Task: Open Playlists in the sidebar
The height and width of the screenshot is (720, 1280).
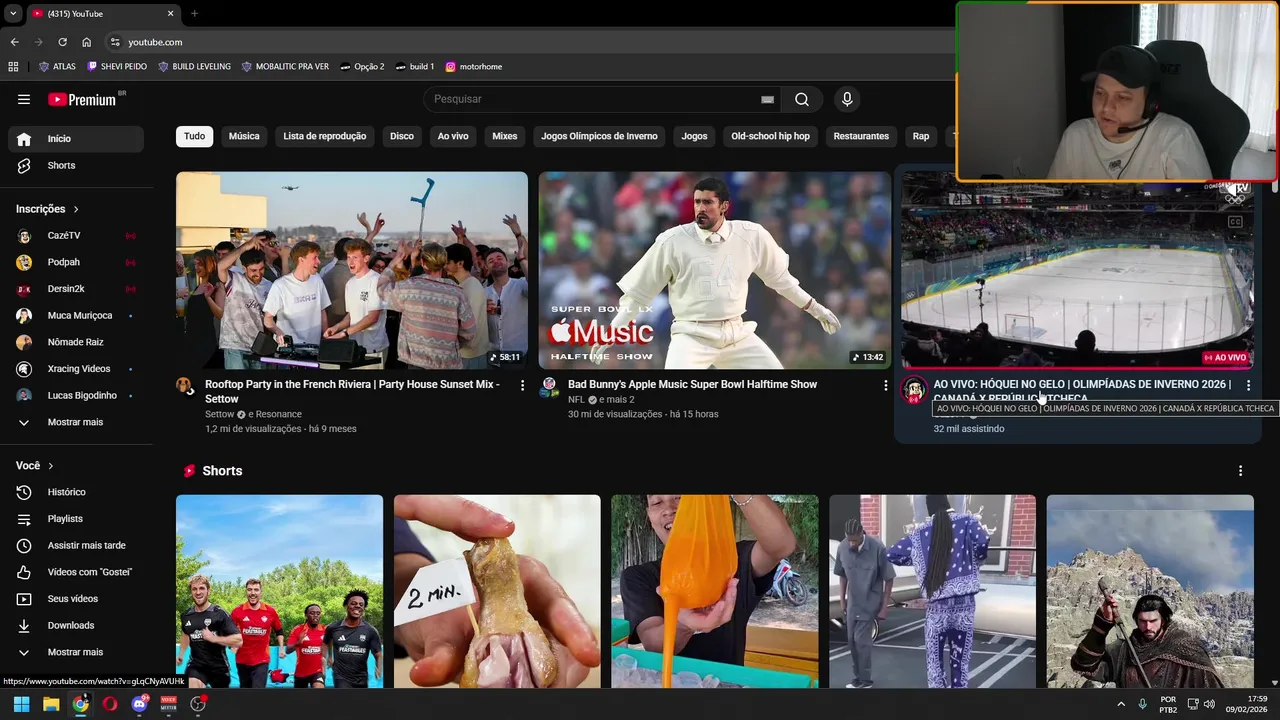Action: 76,519
